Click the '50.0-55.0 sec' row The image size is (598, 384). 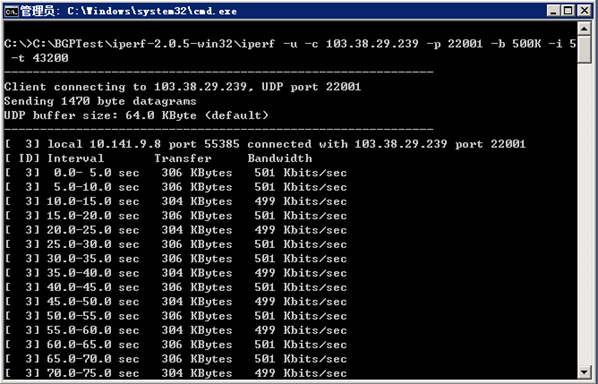(176, 316)
